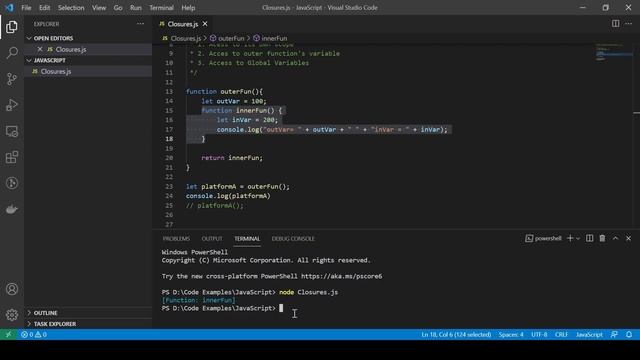The width and height of the screenshot is (640, 360).
Task: Split the editor to the right
Action: click(615, 24)
